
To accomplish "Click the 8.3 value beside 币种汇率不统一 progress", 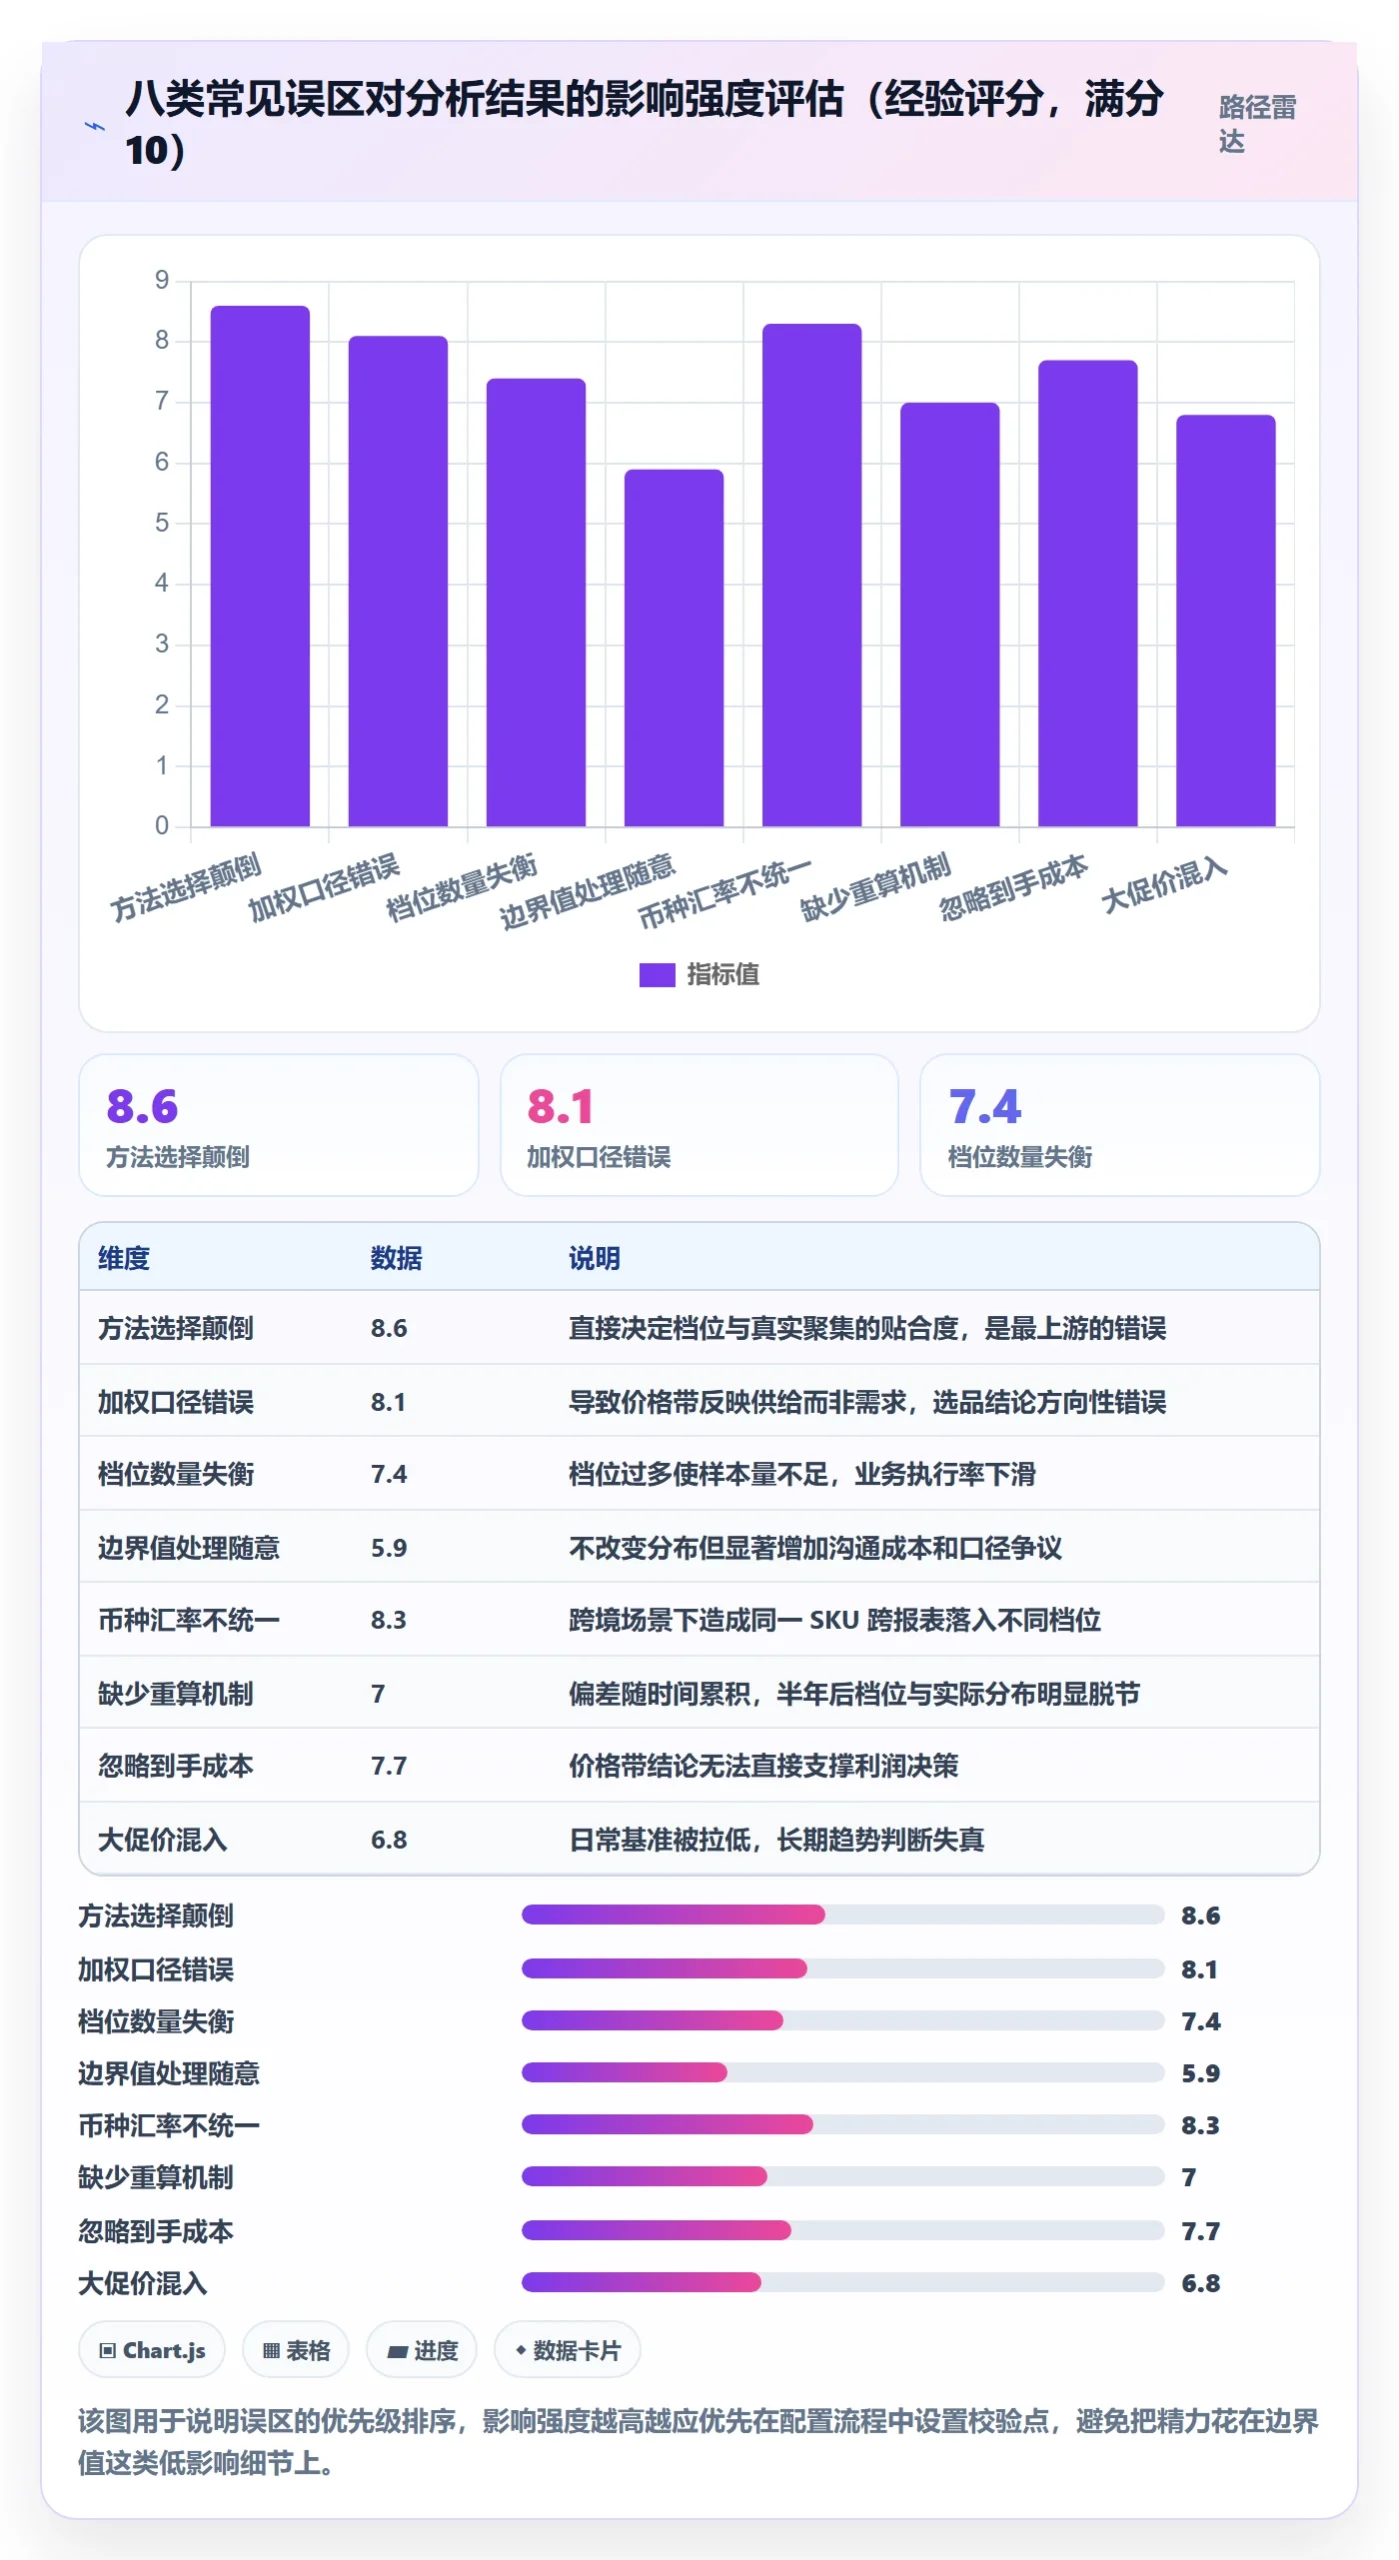I will coord(1200,2125).
